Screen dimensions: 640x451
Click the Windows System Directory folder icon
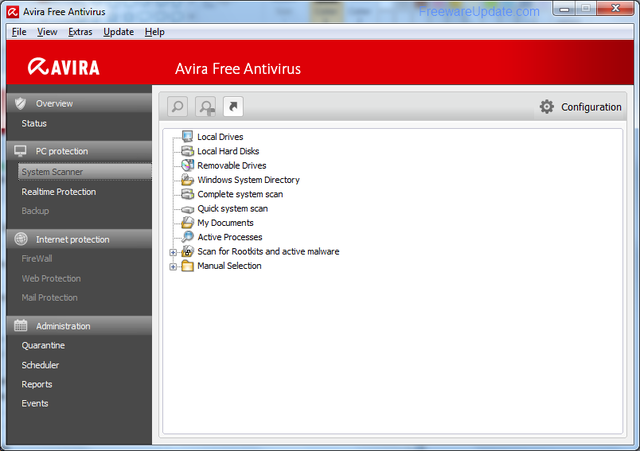[187, 180]
